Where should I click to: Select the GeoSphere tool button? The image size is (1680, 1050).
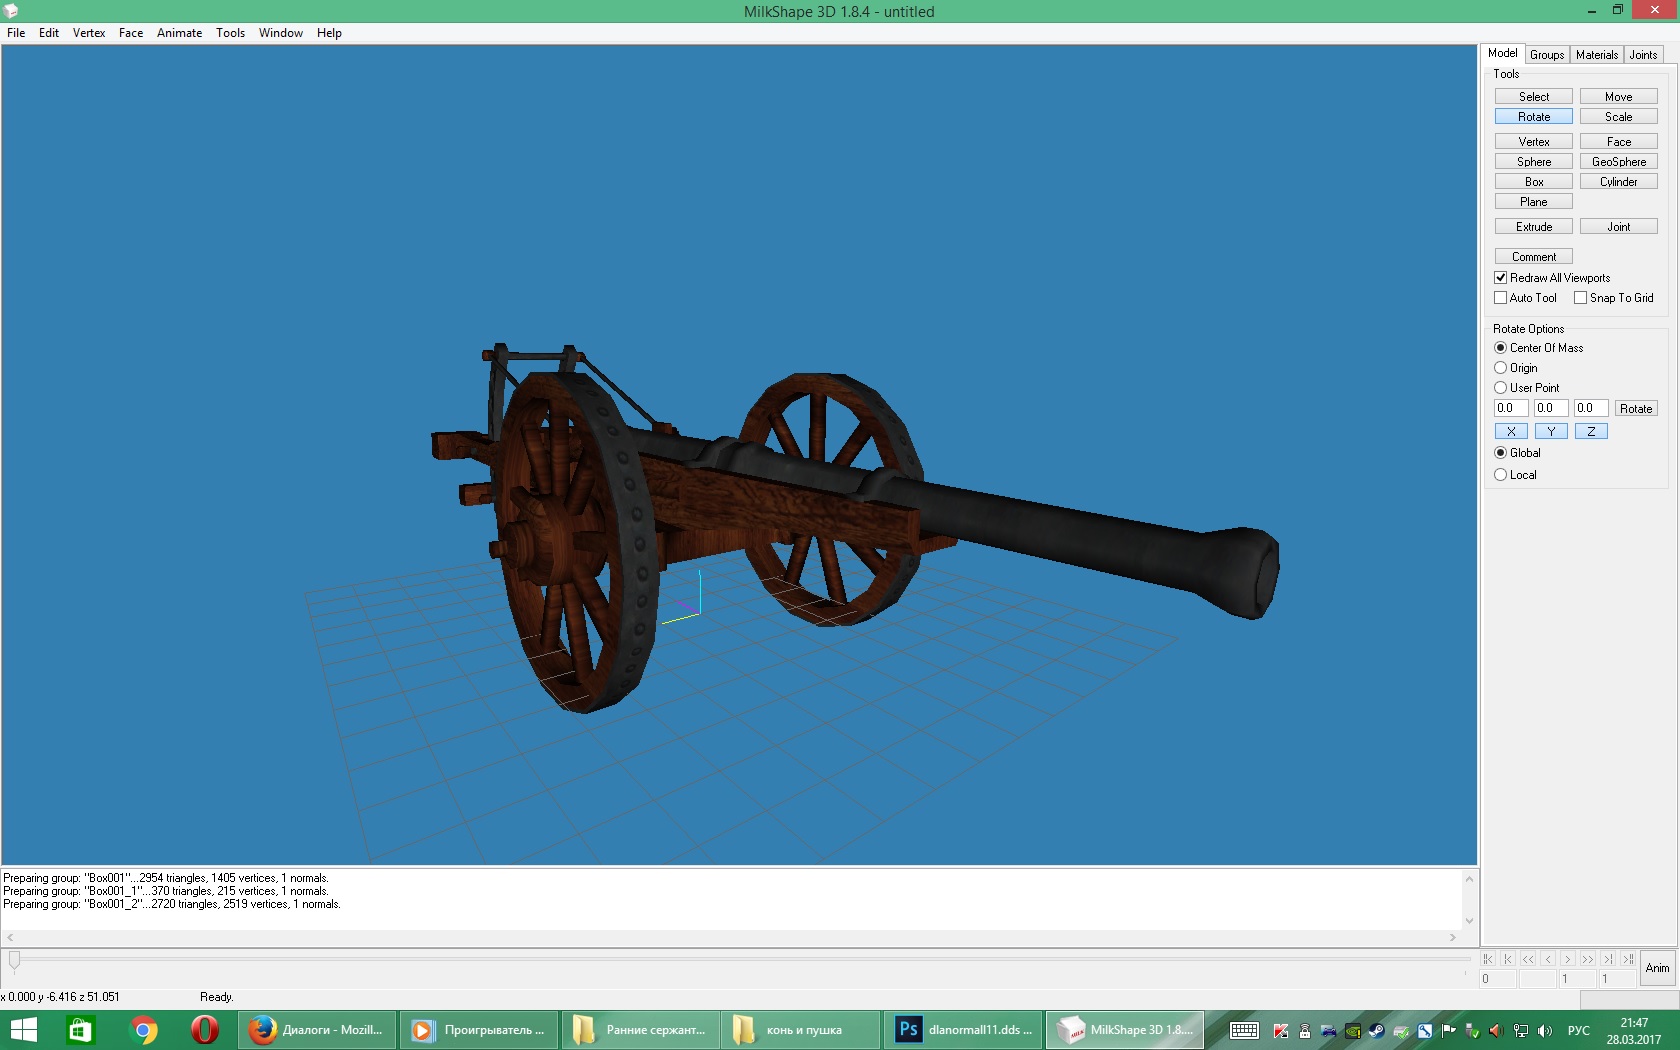[1618, 162]
